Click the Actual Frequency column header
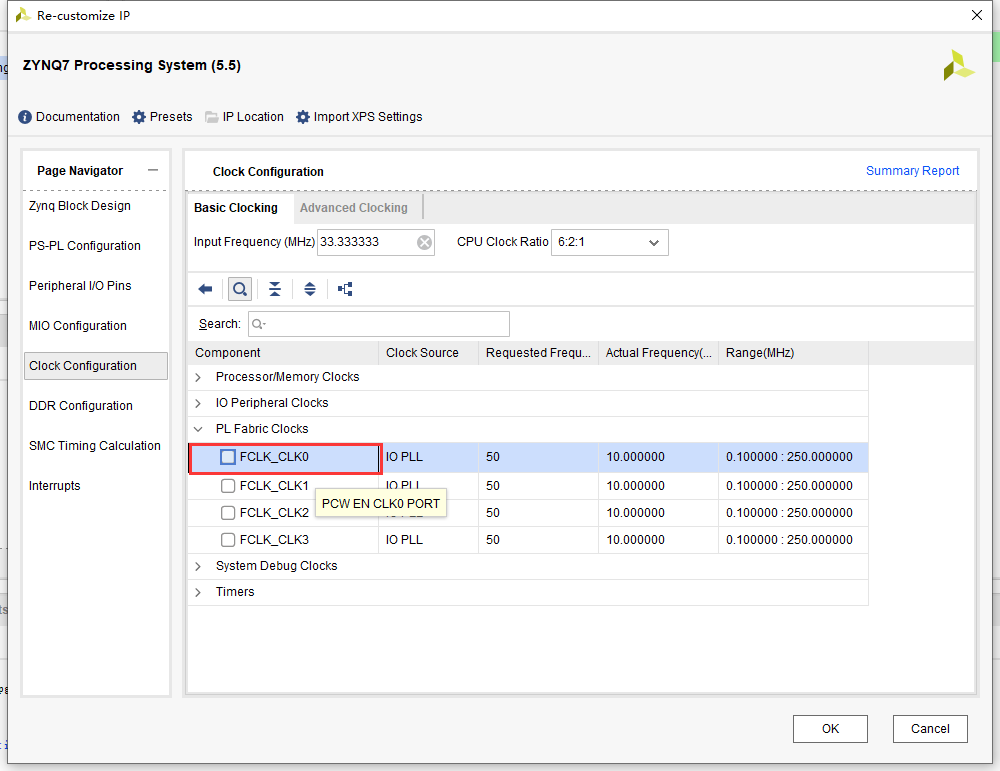The height and width of the screenshot is (771, 1000). tap(658, 353)
